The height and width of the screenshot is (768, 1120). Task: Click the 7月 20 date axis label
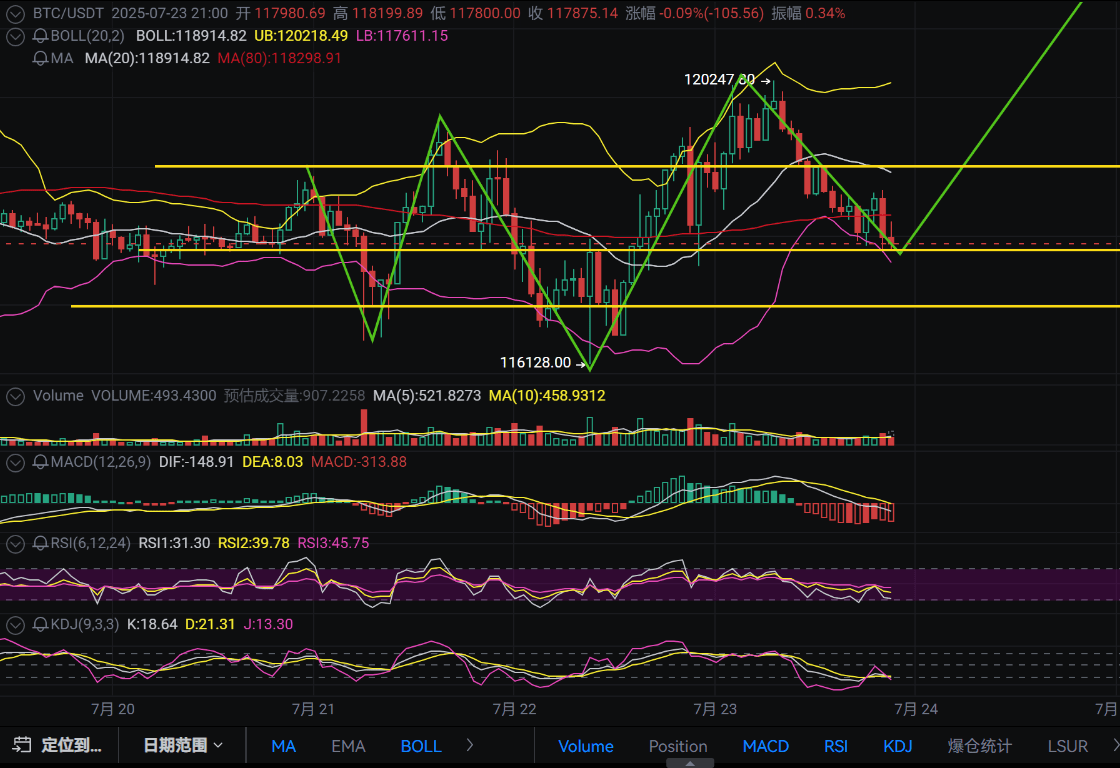[x=113, y=709]
